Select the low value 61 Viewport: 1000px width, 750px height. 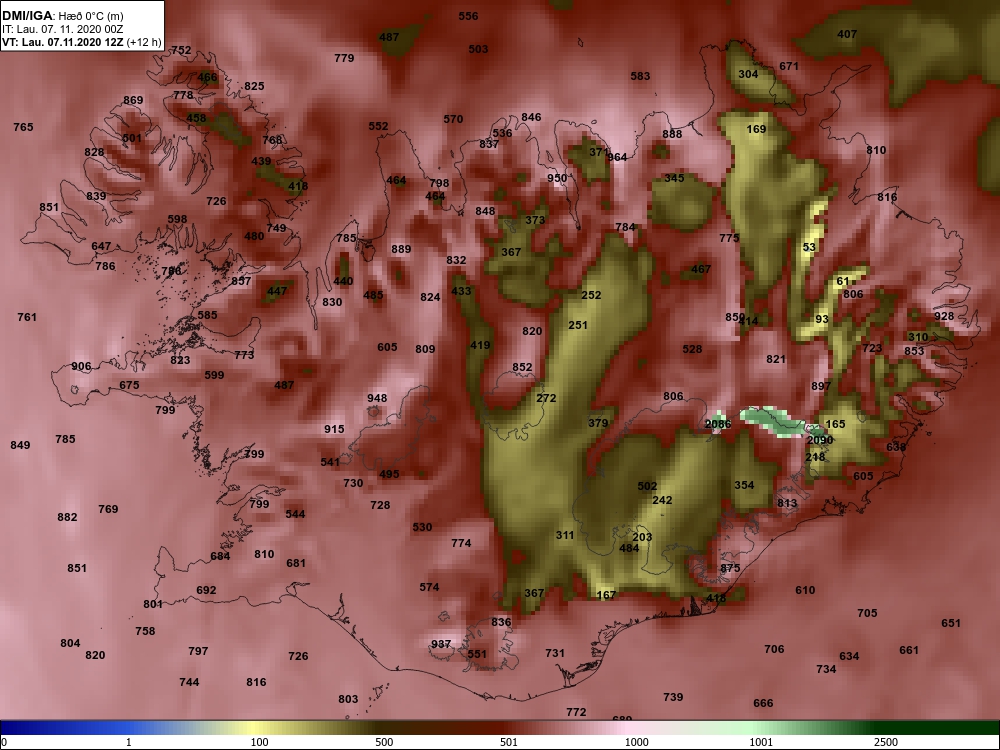pos(843,281)
